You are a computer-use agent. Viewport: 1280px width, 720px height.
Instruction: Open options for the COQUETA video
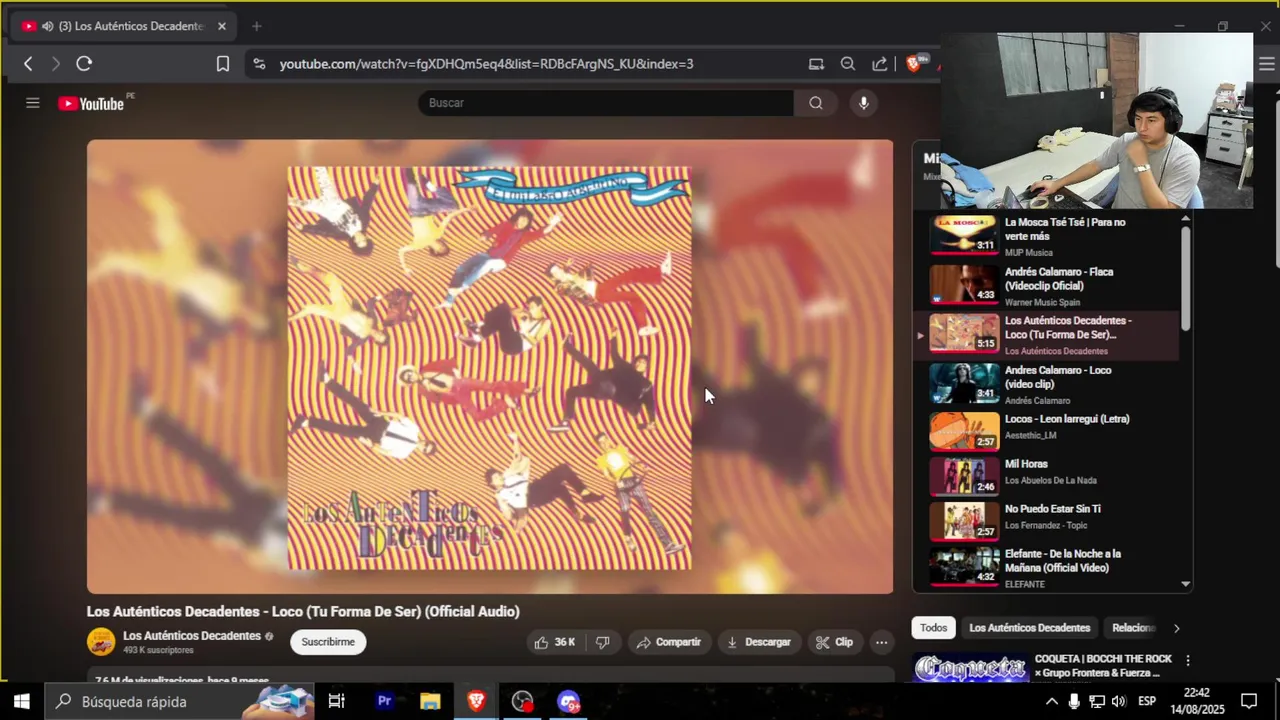click(x=1188, y=661)
